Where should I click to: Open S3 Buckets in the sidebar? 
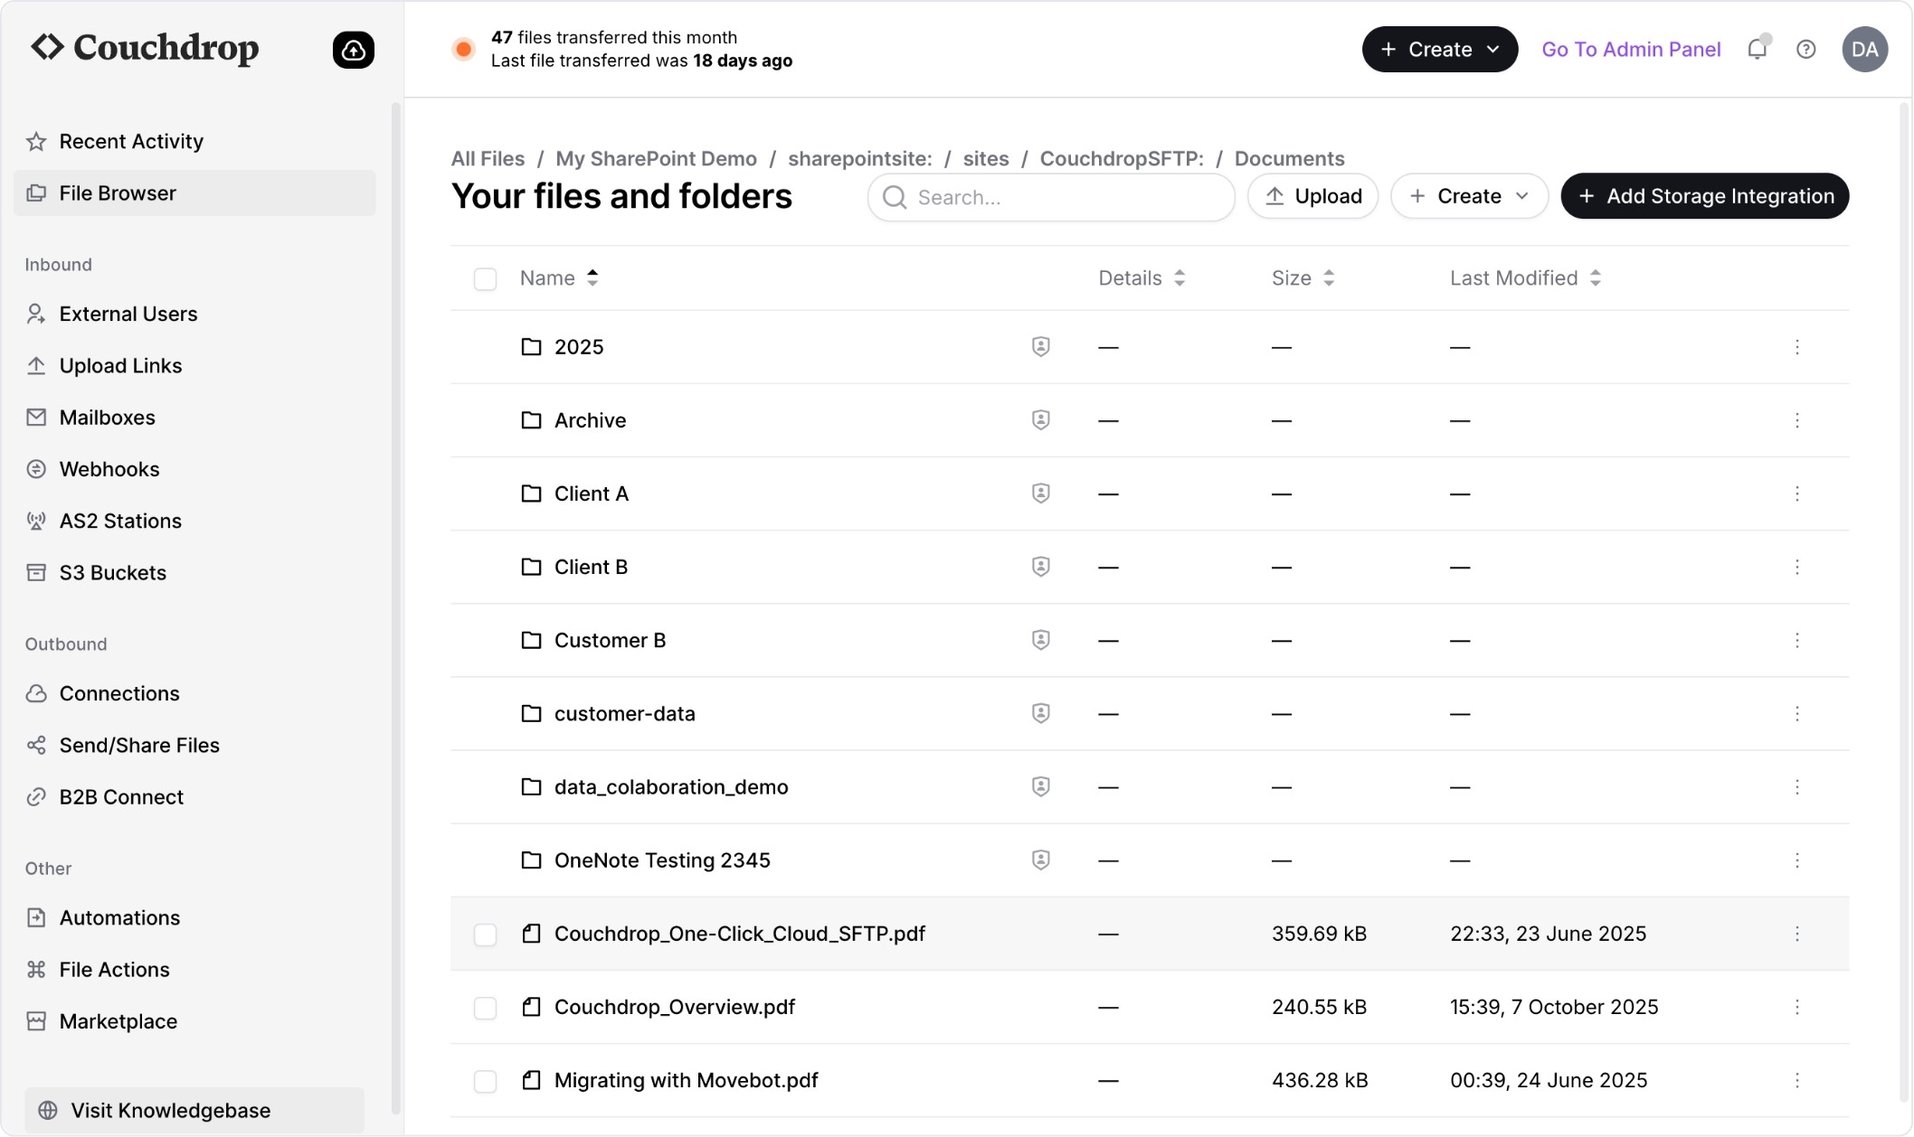click(195, 573)
